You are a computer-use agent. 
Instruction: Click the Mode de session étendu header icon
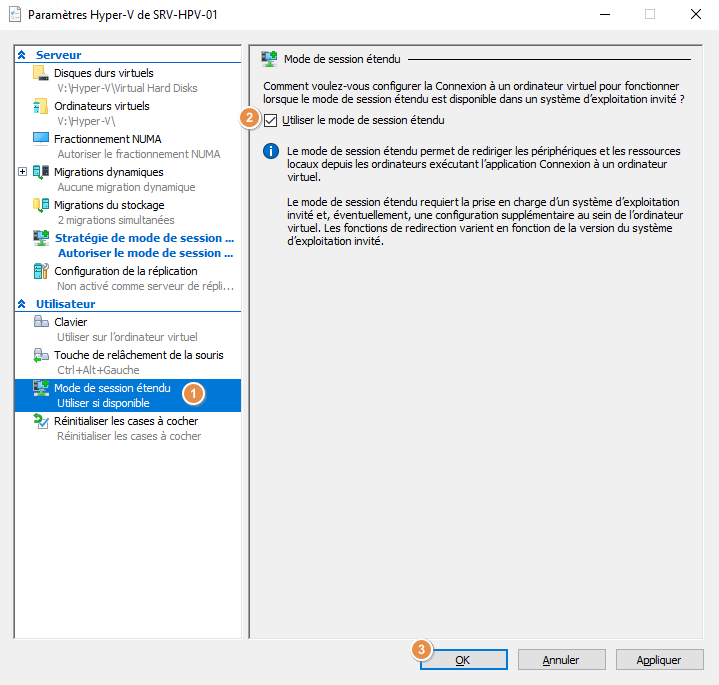click(269, 59)
